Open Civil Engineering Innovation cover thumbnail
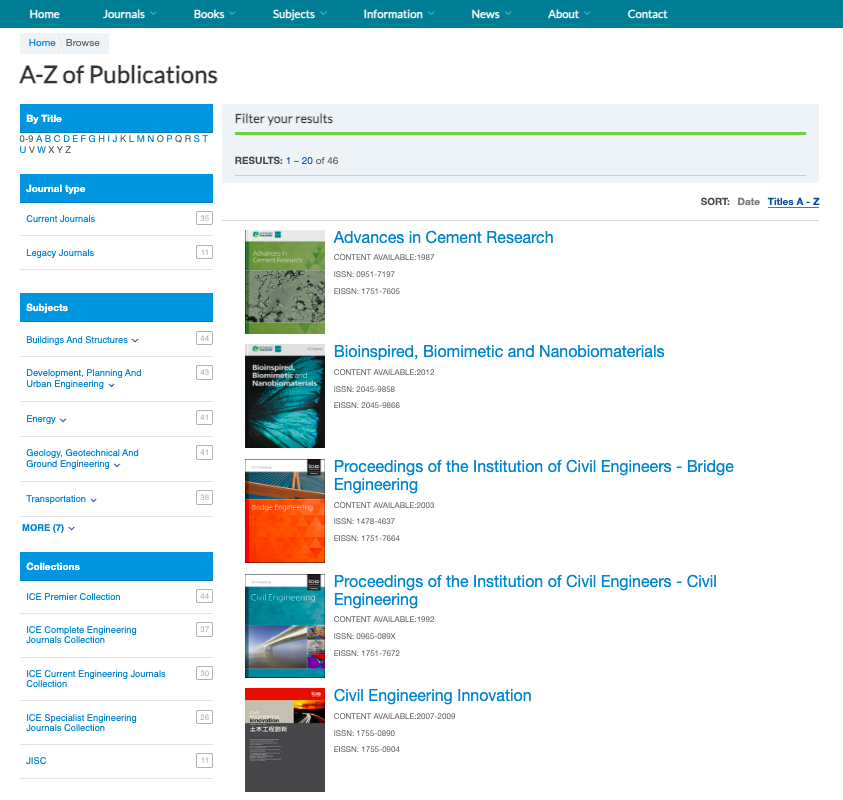Viewport: 843px width, 800px height. (x=285, y=740)
